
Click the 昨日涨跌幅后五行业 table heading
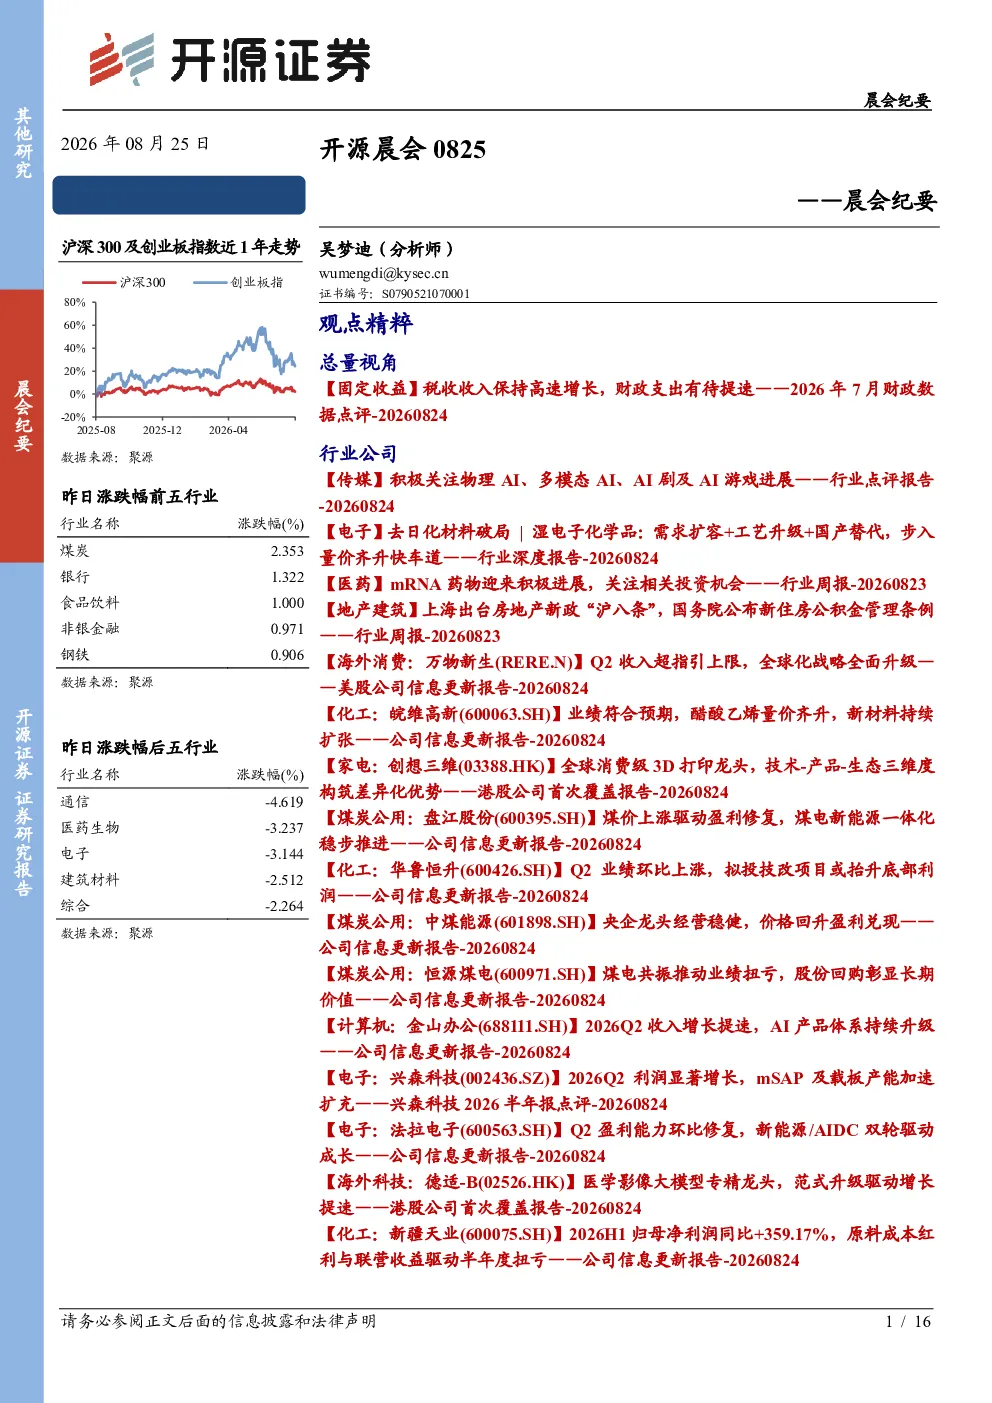coord(139,748)
